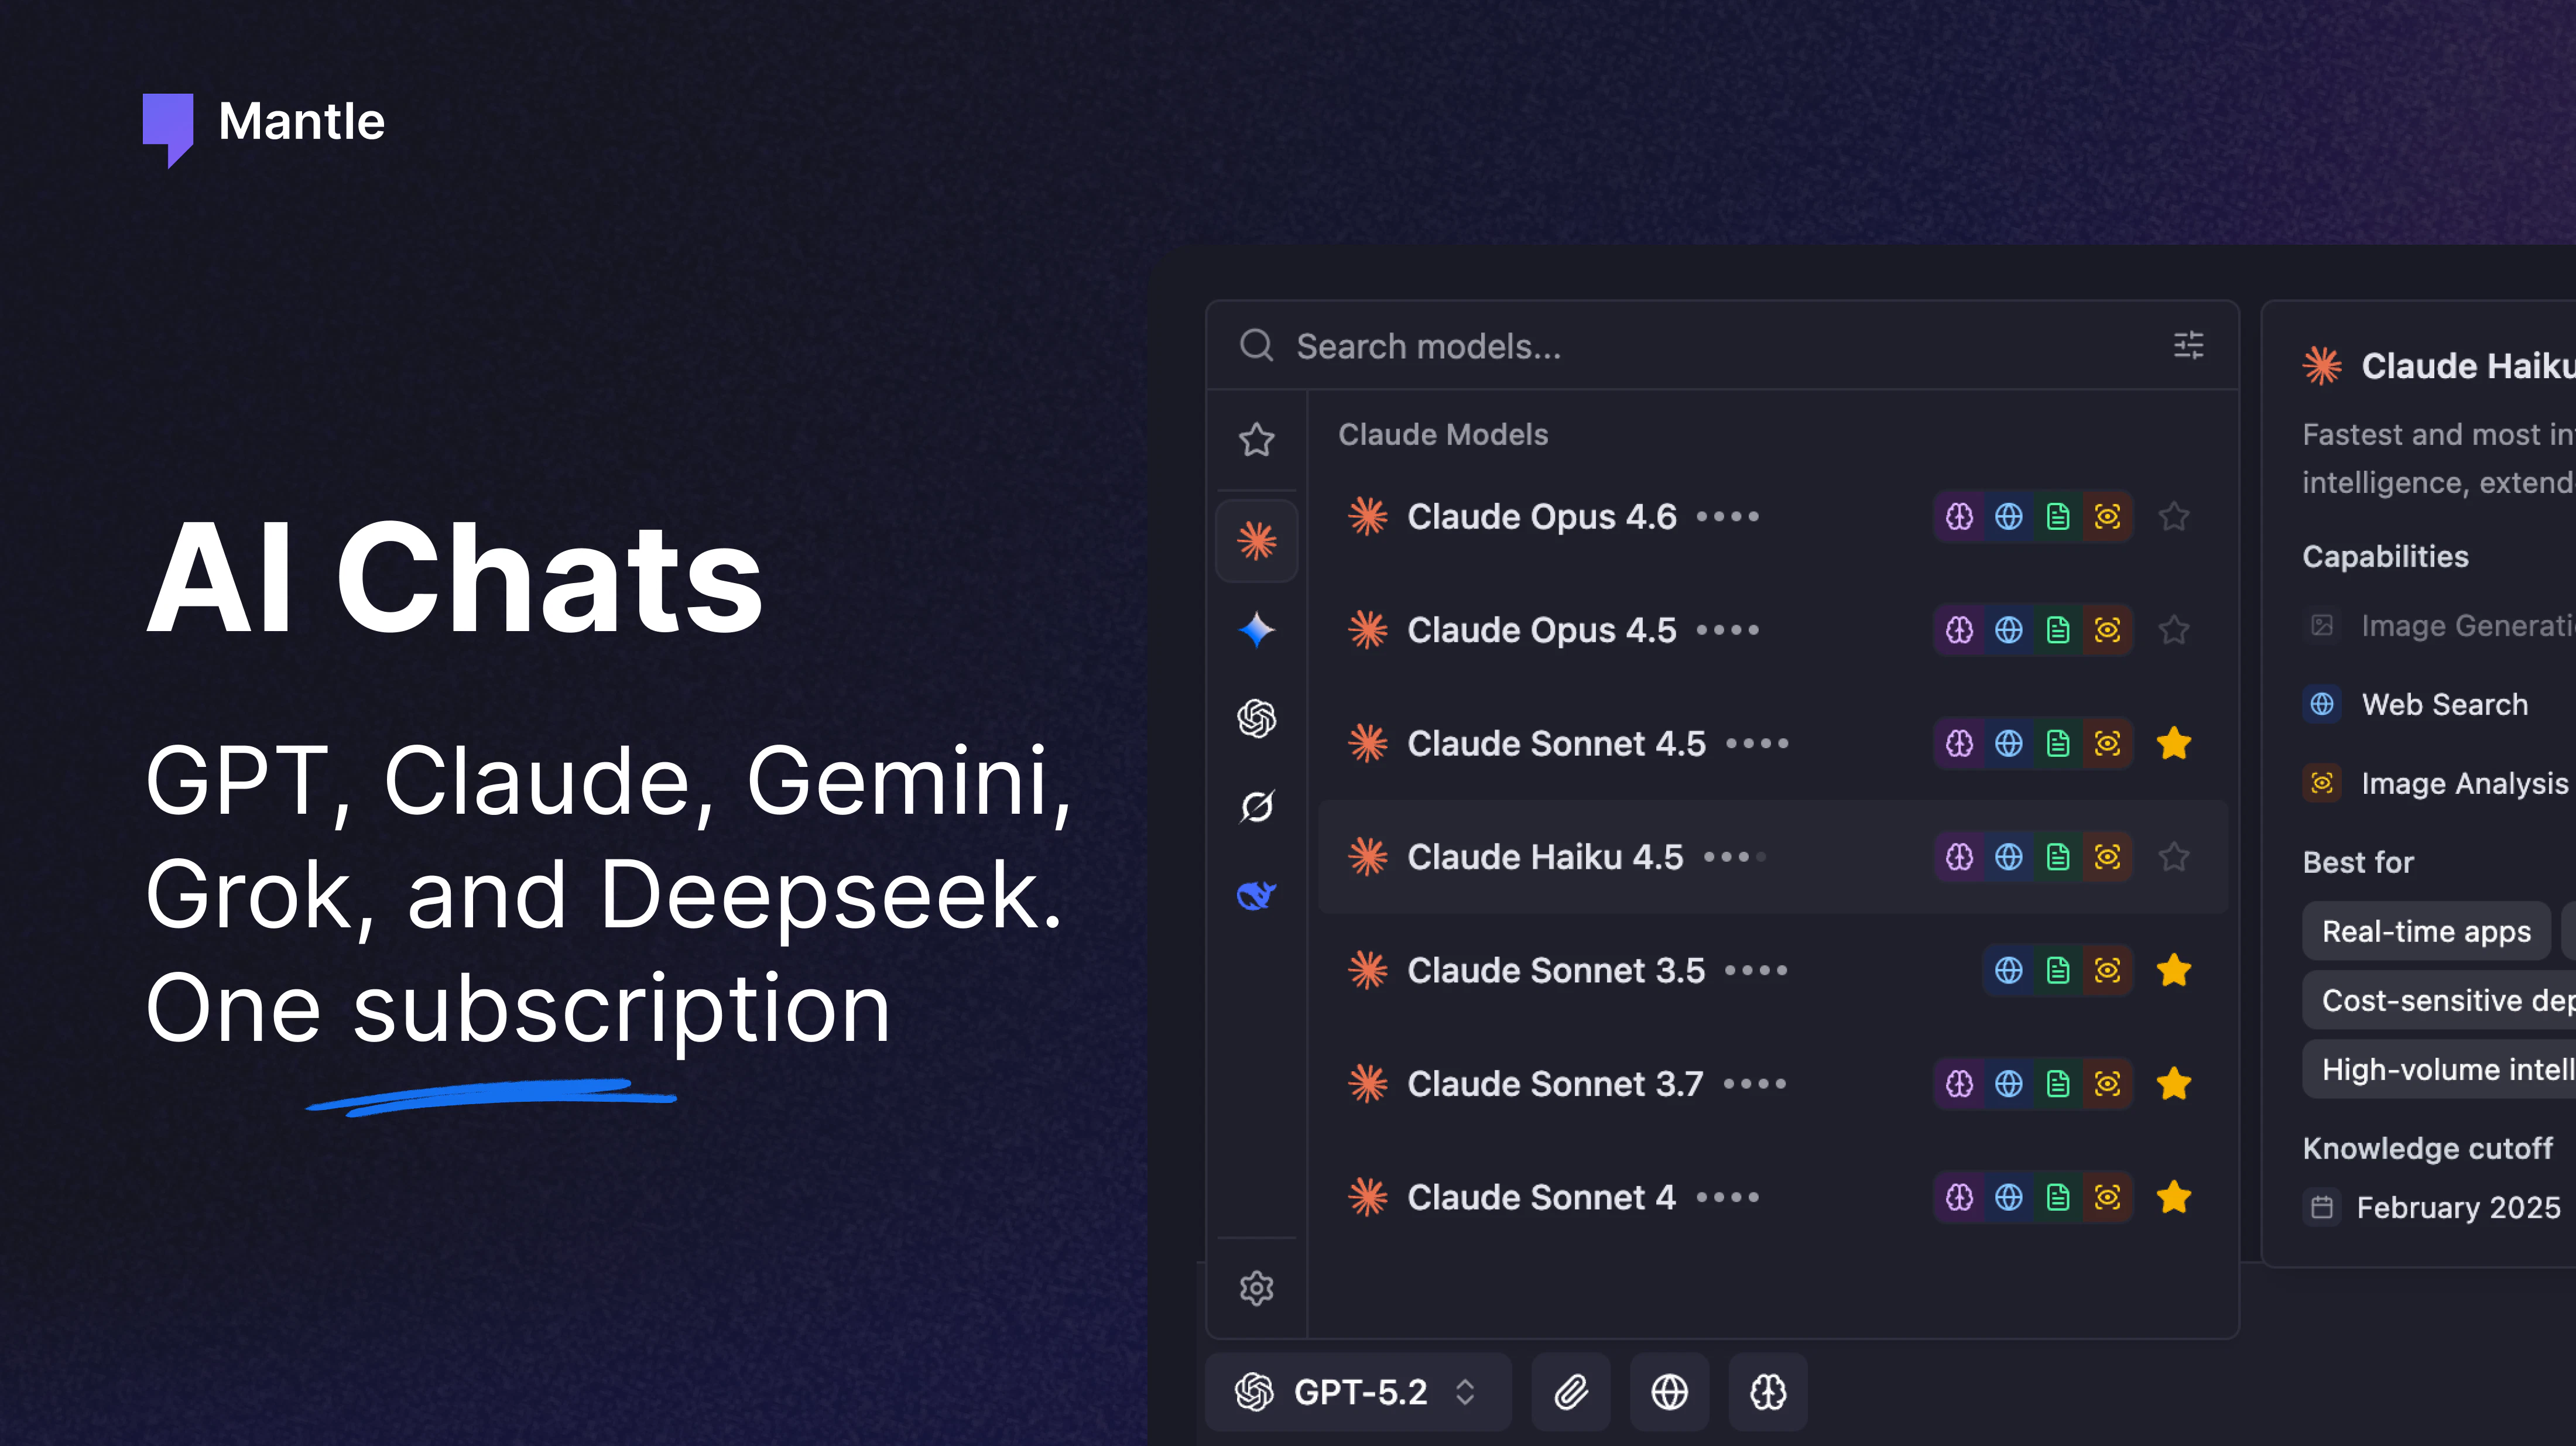Click the Real-time apps tag
Image resolution: width=2576 pixels, height=1446 pixels.
coord(2426,931)
